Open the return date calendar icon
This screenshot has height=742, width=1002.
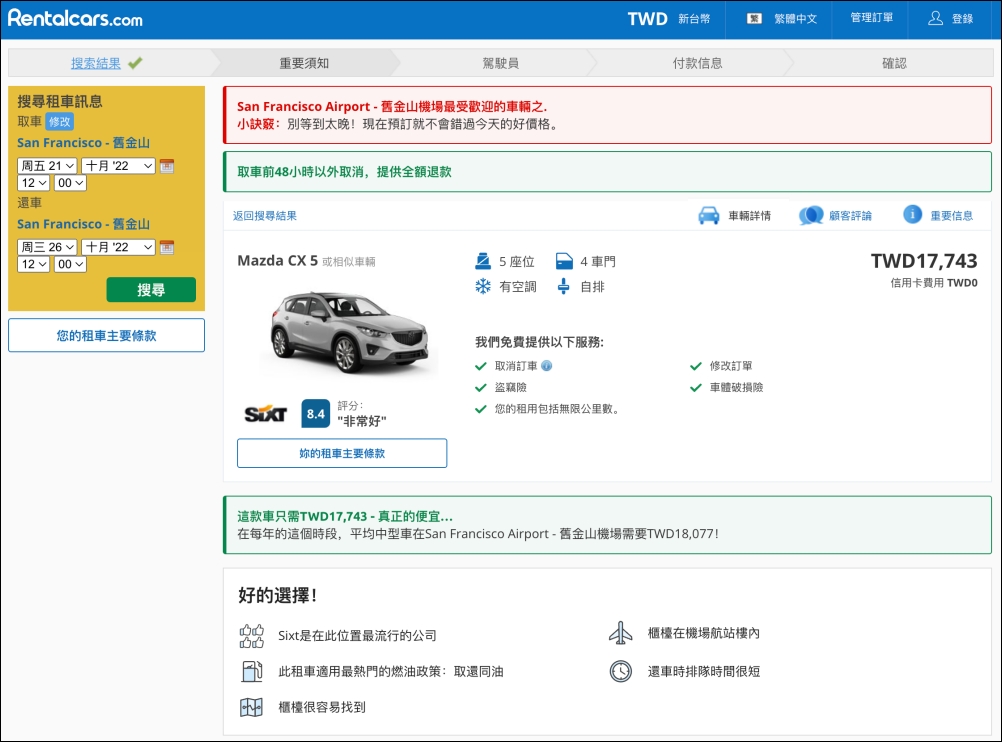click(167, 247)
